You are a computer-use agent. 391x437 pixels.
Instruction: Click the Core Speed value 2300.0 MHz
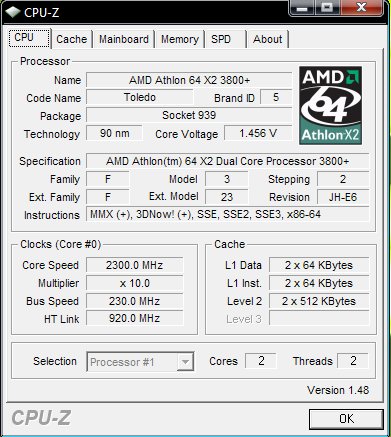pos(135,265)
